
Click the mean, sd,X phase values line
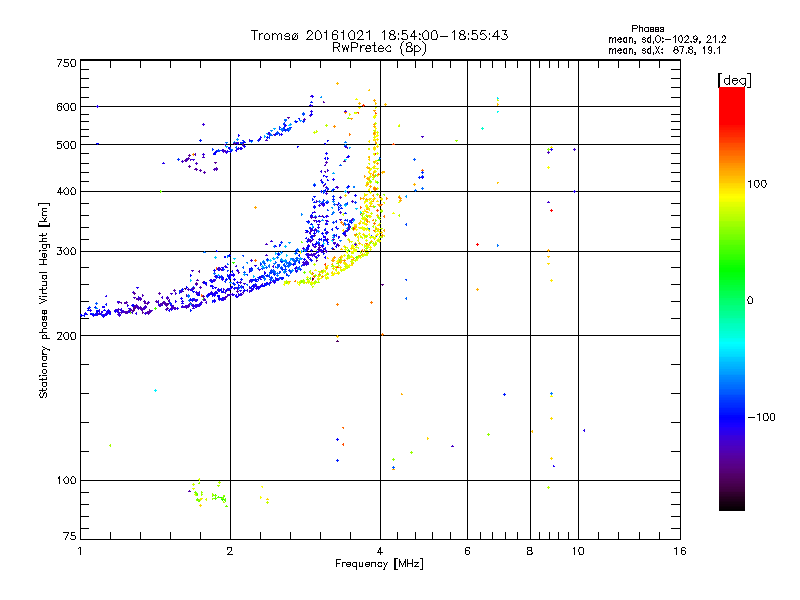tap(681, 50)
